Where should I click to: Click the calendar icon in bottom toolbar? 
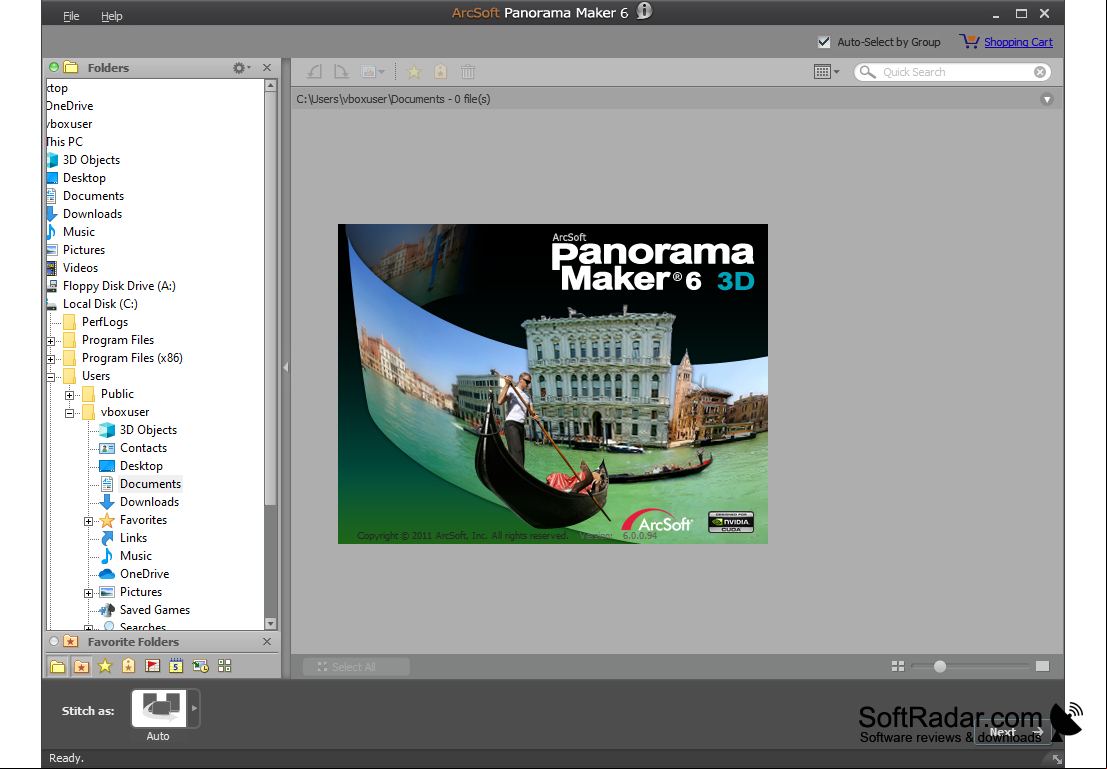(x=176, y=666)
